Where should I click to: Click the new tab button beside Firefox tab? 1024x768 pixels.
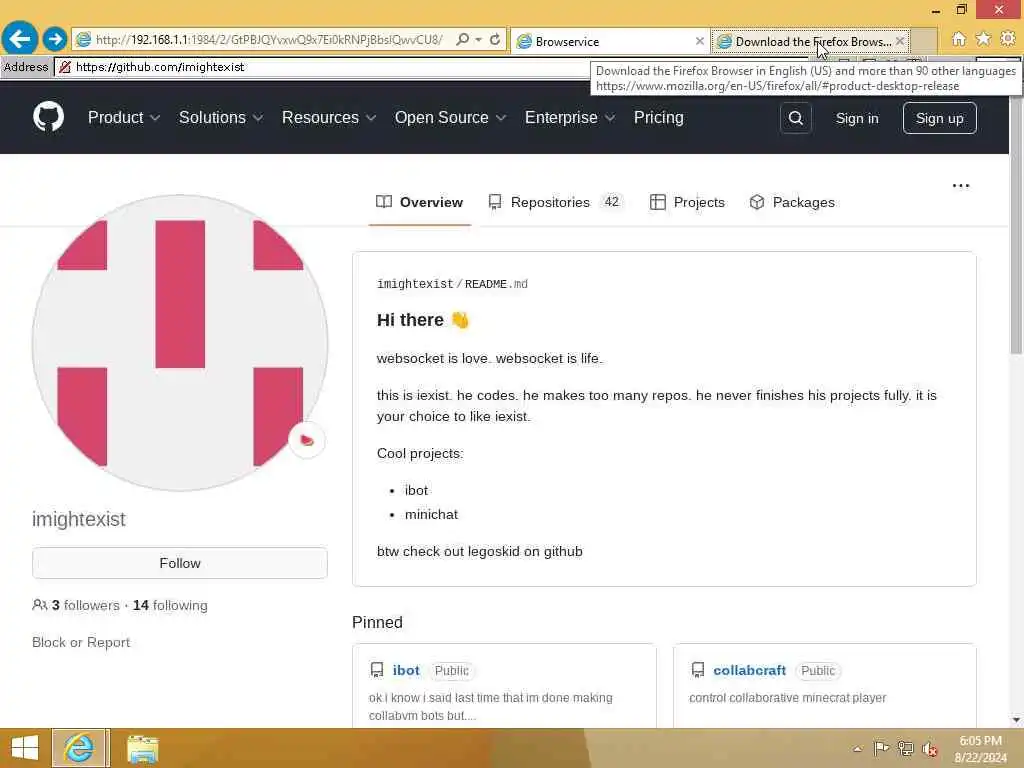pos(923,41)
